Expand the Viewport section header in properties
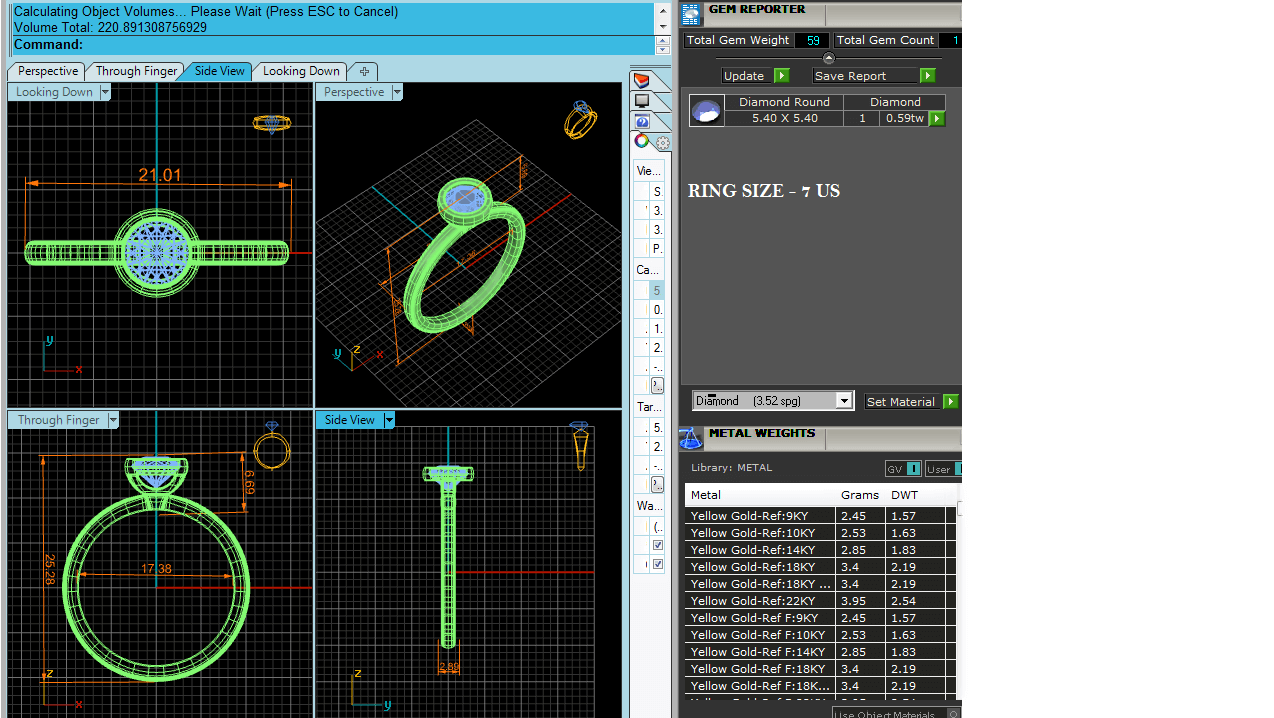 (649, 171)
